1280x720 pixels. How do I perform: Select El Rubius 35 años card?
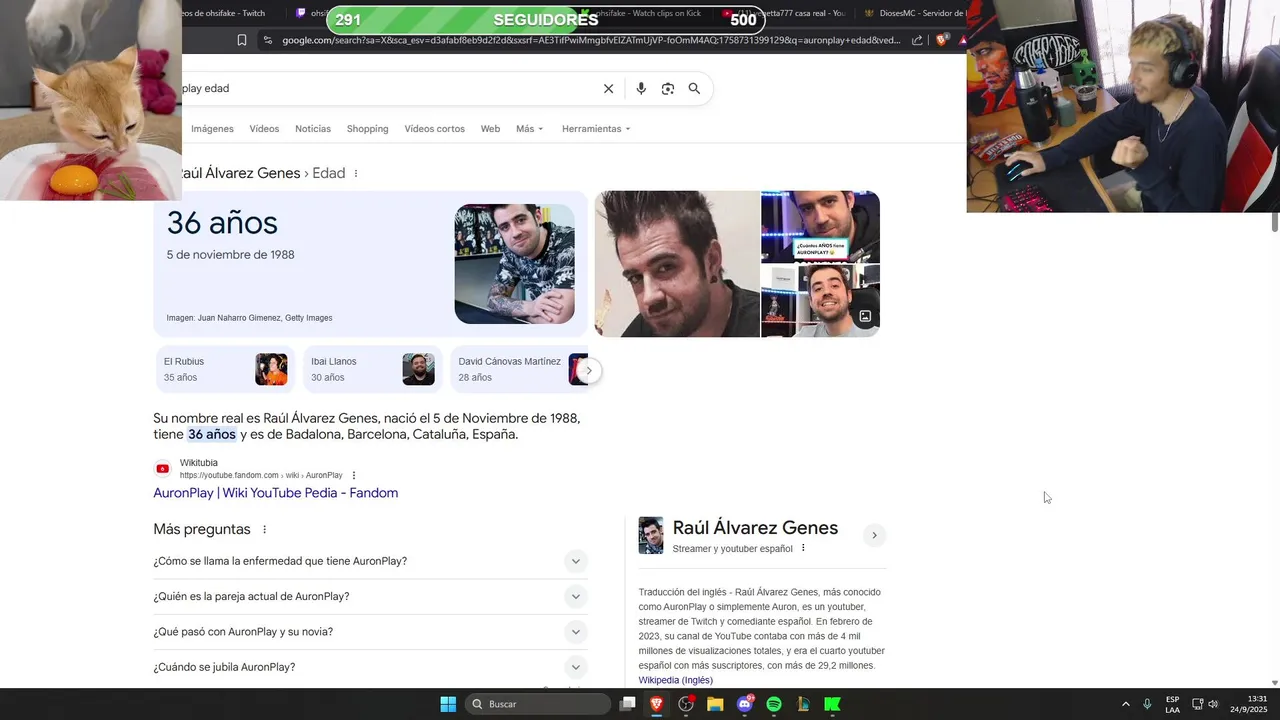(225, 369)
